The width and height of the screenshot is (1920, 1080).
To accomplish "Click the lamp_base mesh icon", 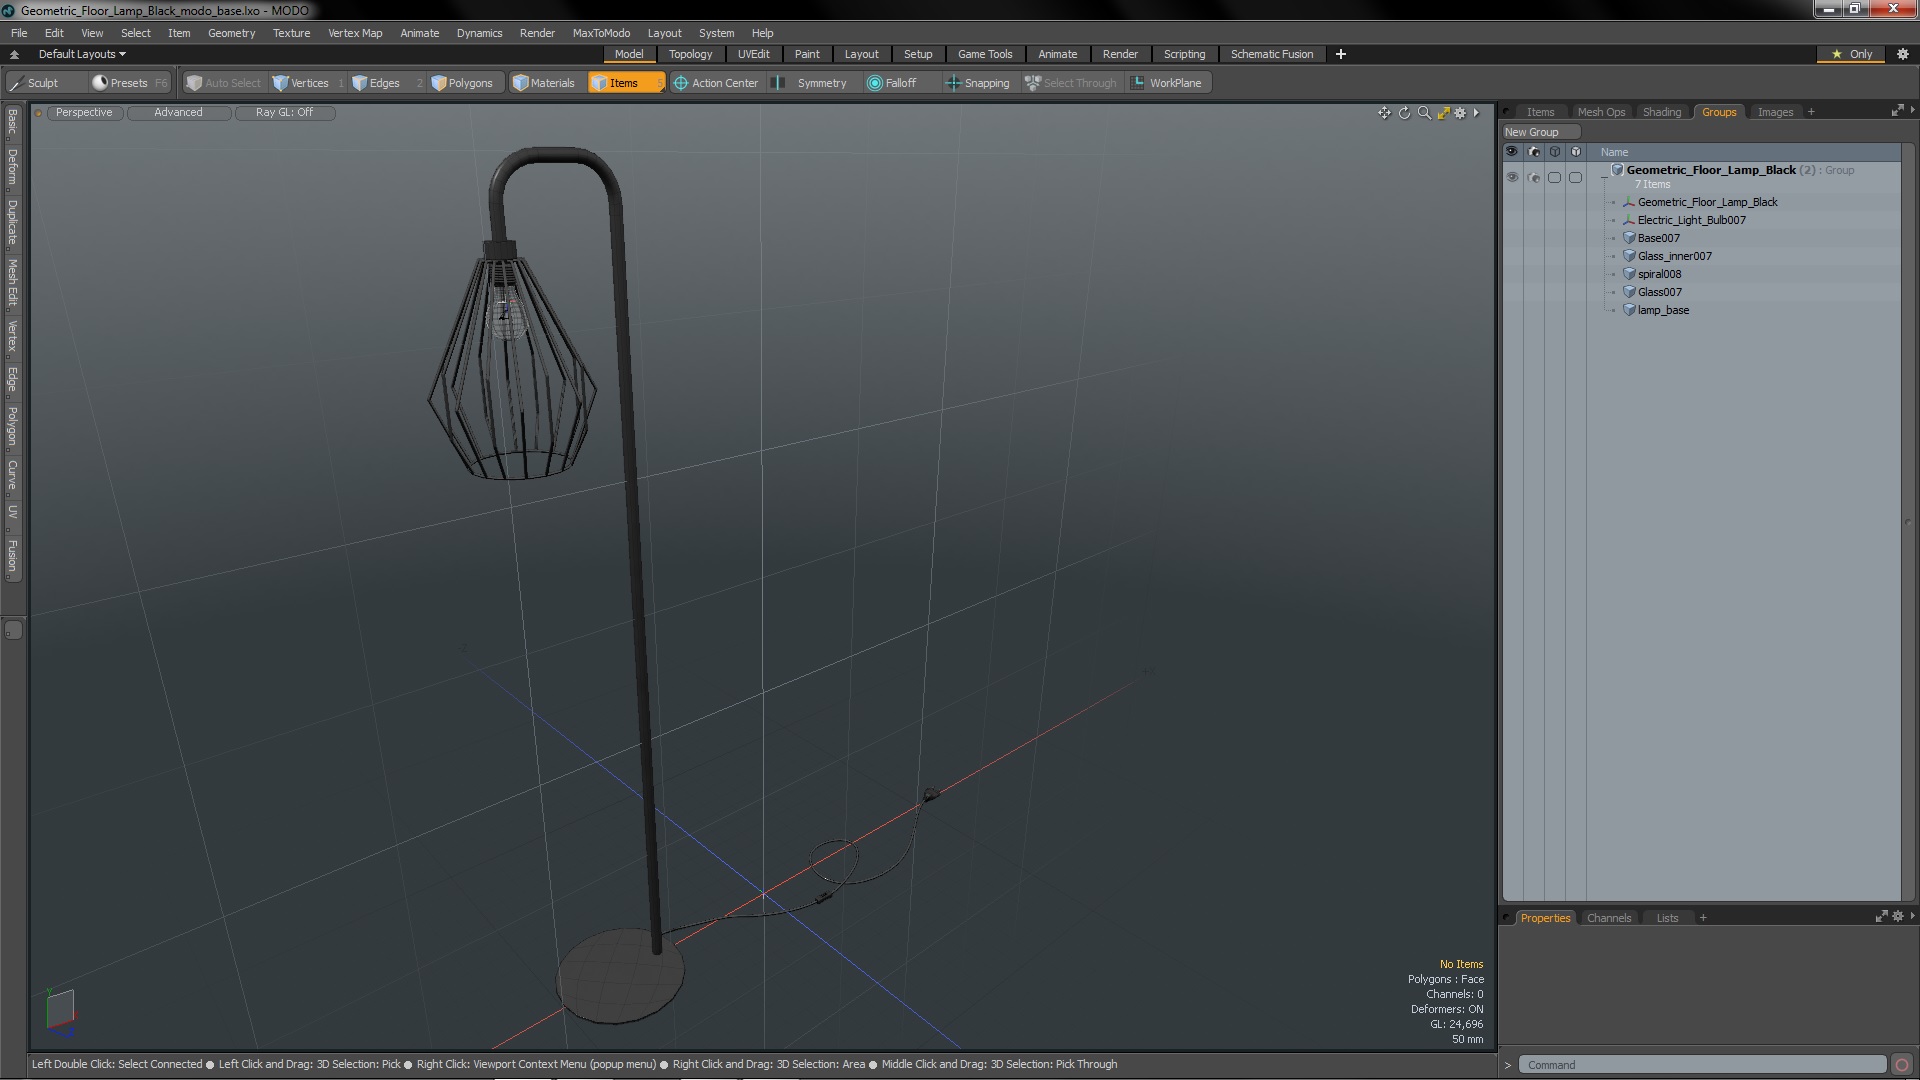I will 1628,310.
